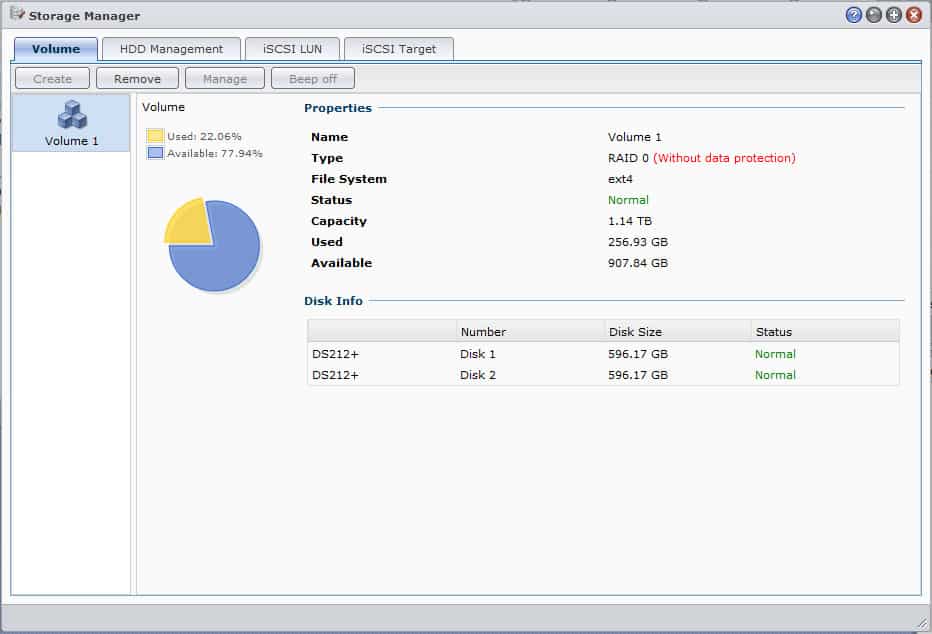The height and width of the screenshot is (634, 932).
Task: Click Normal status of Disk 2
Action: coord(775,375)
